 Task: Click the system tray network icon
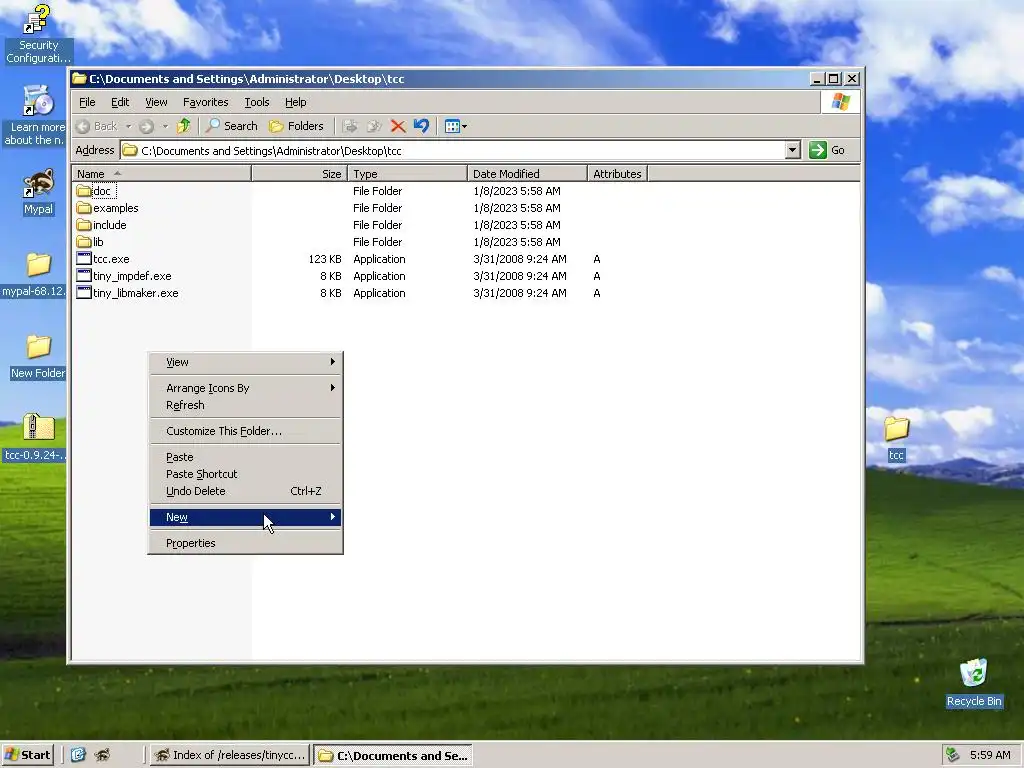pyautogui.click(x=953, y=755)
